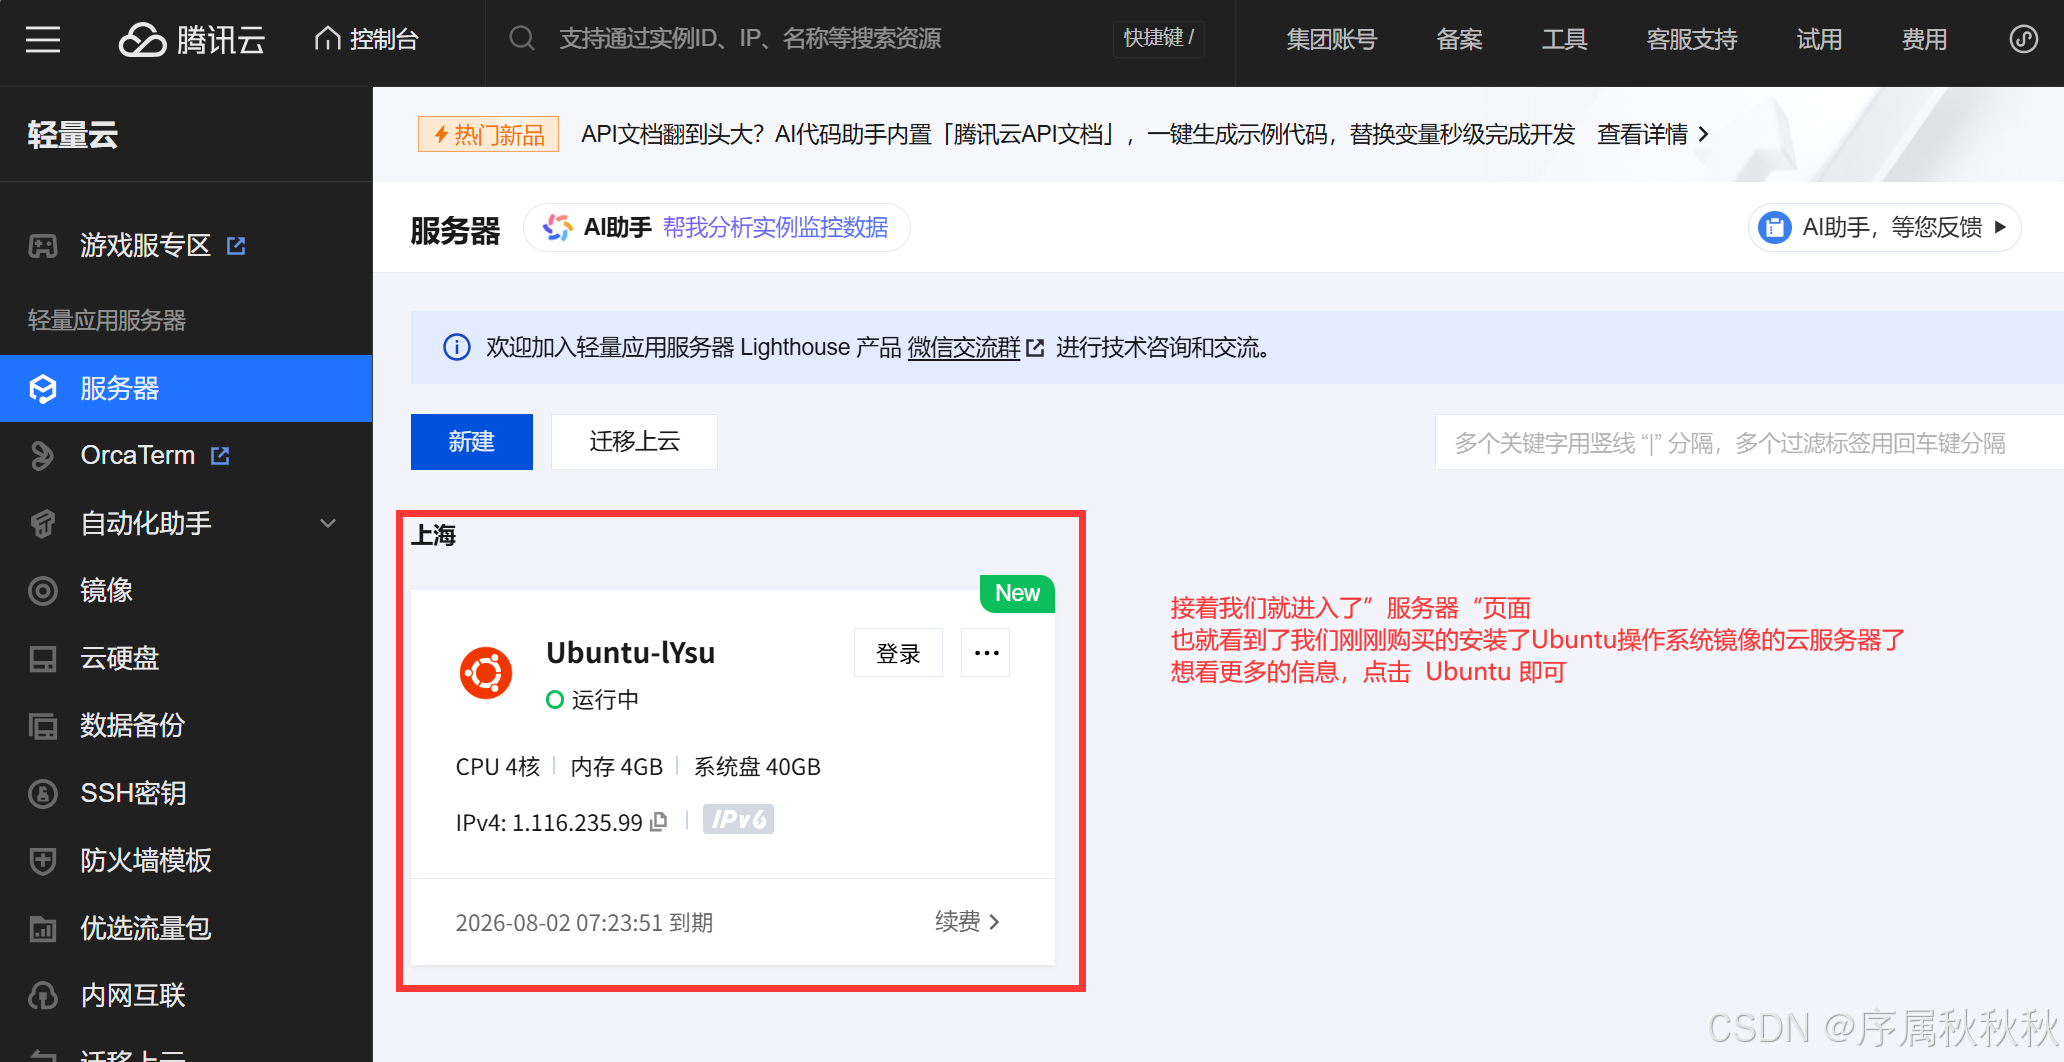Image resolution: width=2064 pixels, height=1062 pixels.
Task: Open the Ubuntu server instance icon
Action: click(x=484, y=672)
